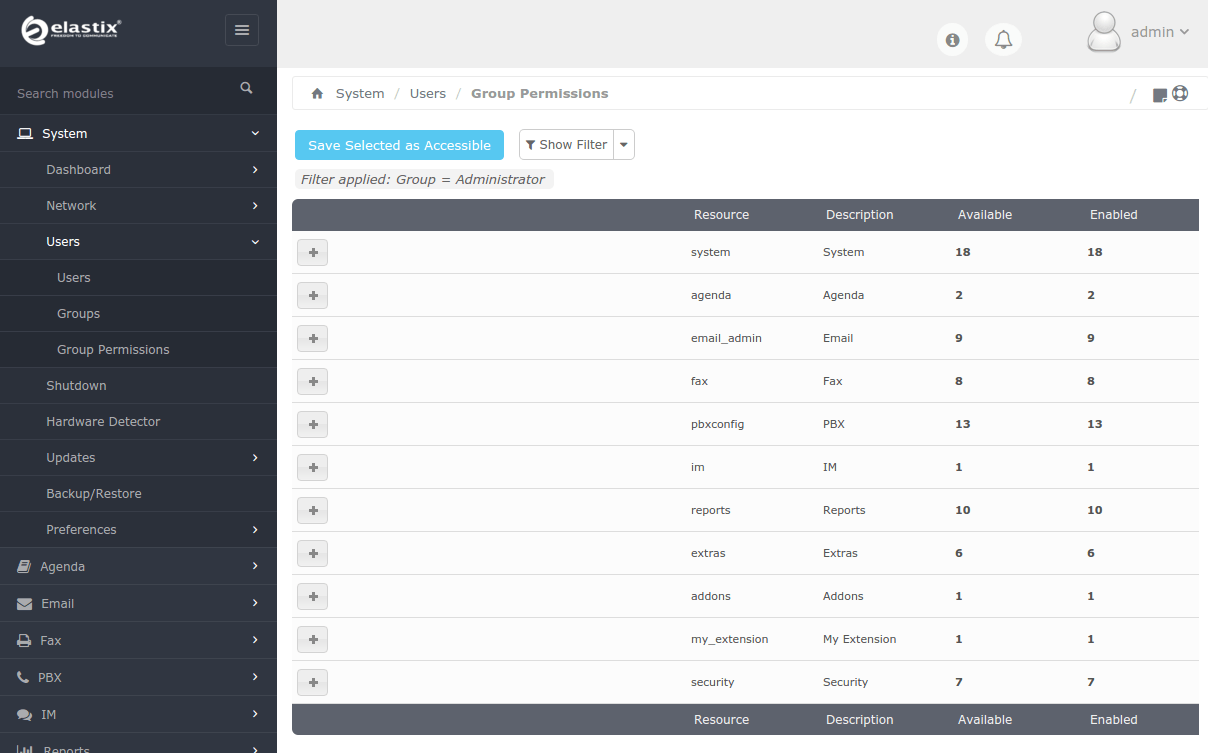Open the Show Filter dropdown arrow
The image size is (1208, 753).
click(624, 145)
